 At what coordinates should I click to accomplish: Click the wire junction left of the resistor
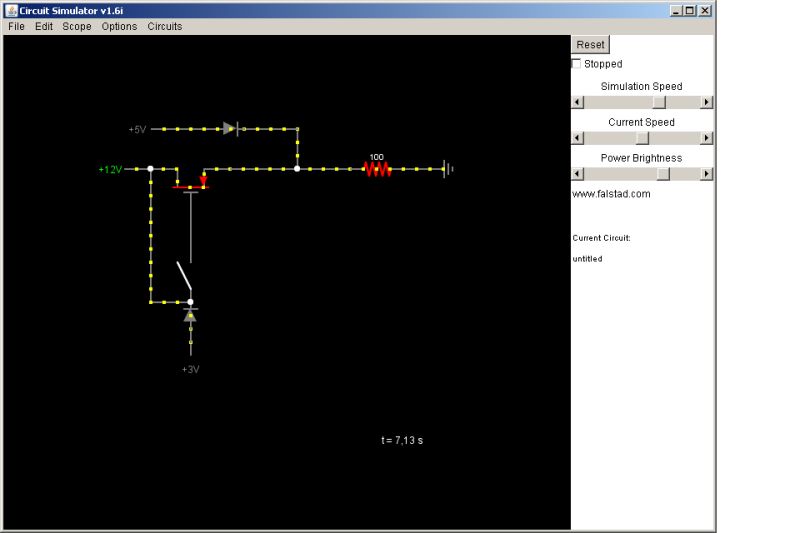[x=297, y=169]
